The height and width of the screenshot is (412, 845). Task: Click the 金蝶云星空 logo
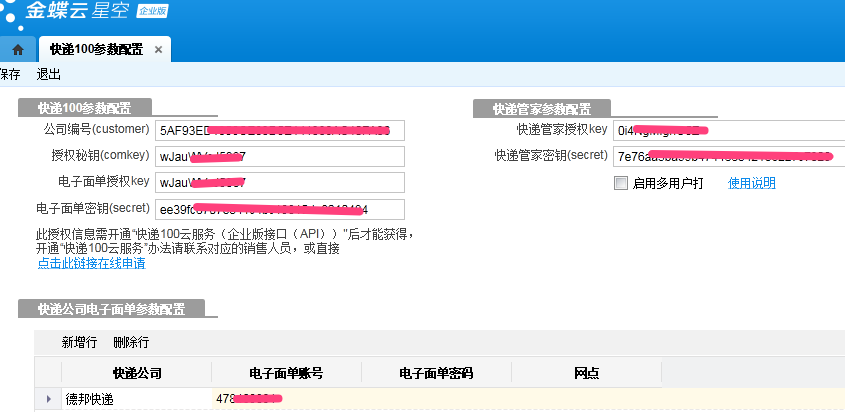85,14
